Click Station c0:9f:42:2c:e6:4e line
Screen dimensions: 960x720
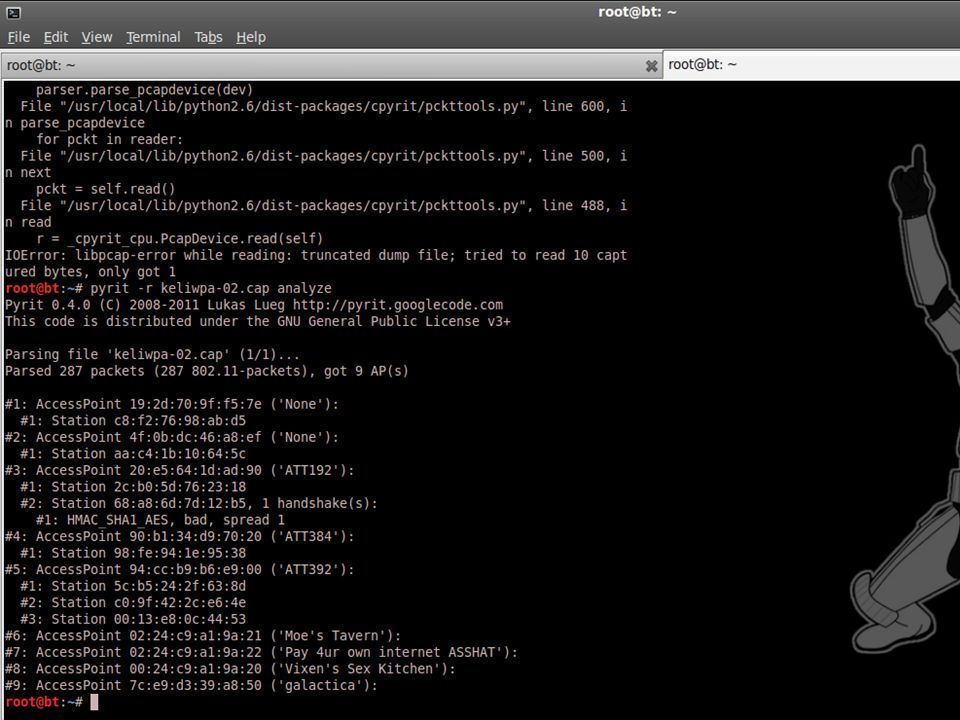[133, 602]
